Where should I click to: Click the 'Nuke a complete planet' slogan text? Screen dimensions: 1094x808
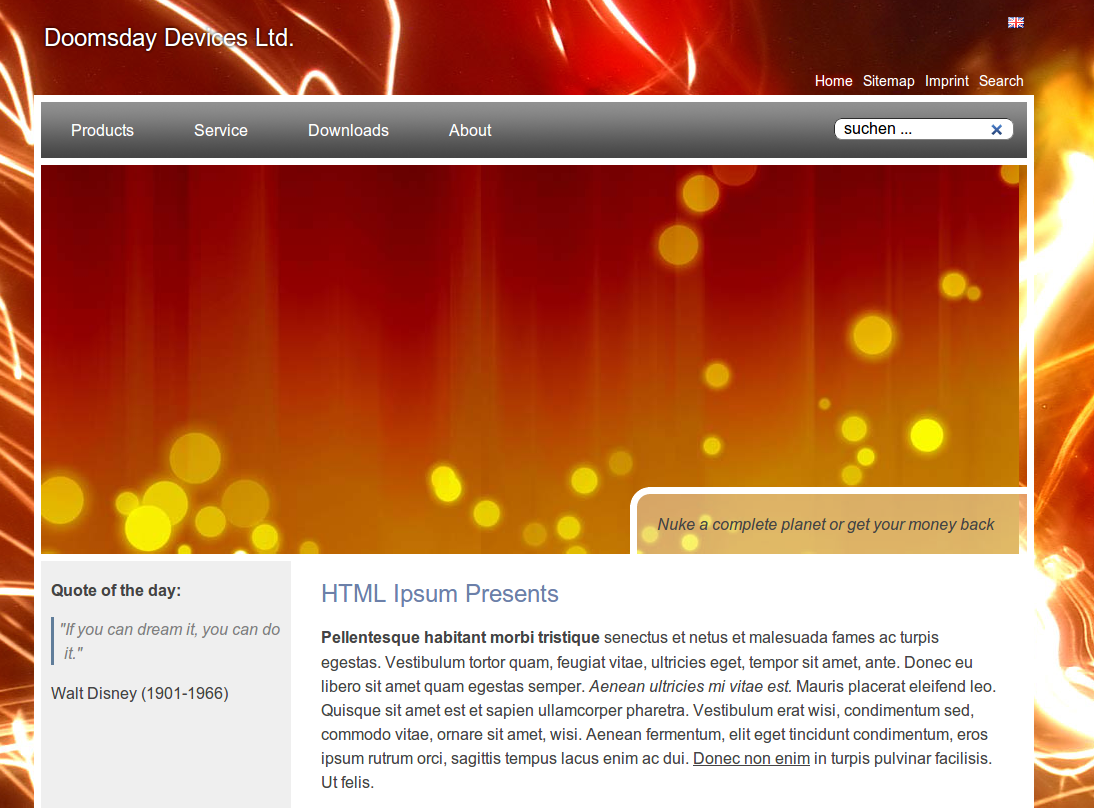coord(825,525)
